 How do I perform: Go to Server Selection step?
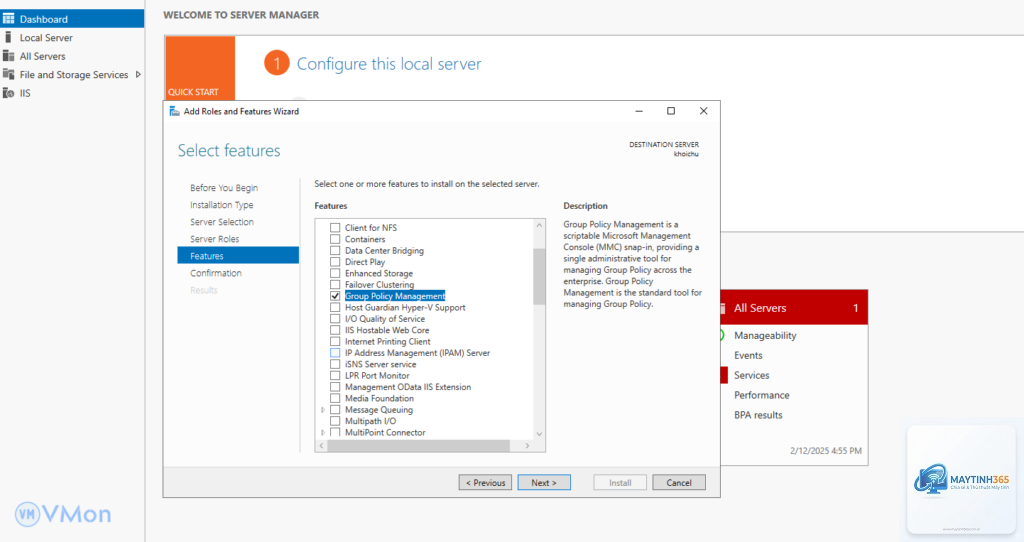222,222
